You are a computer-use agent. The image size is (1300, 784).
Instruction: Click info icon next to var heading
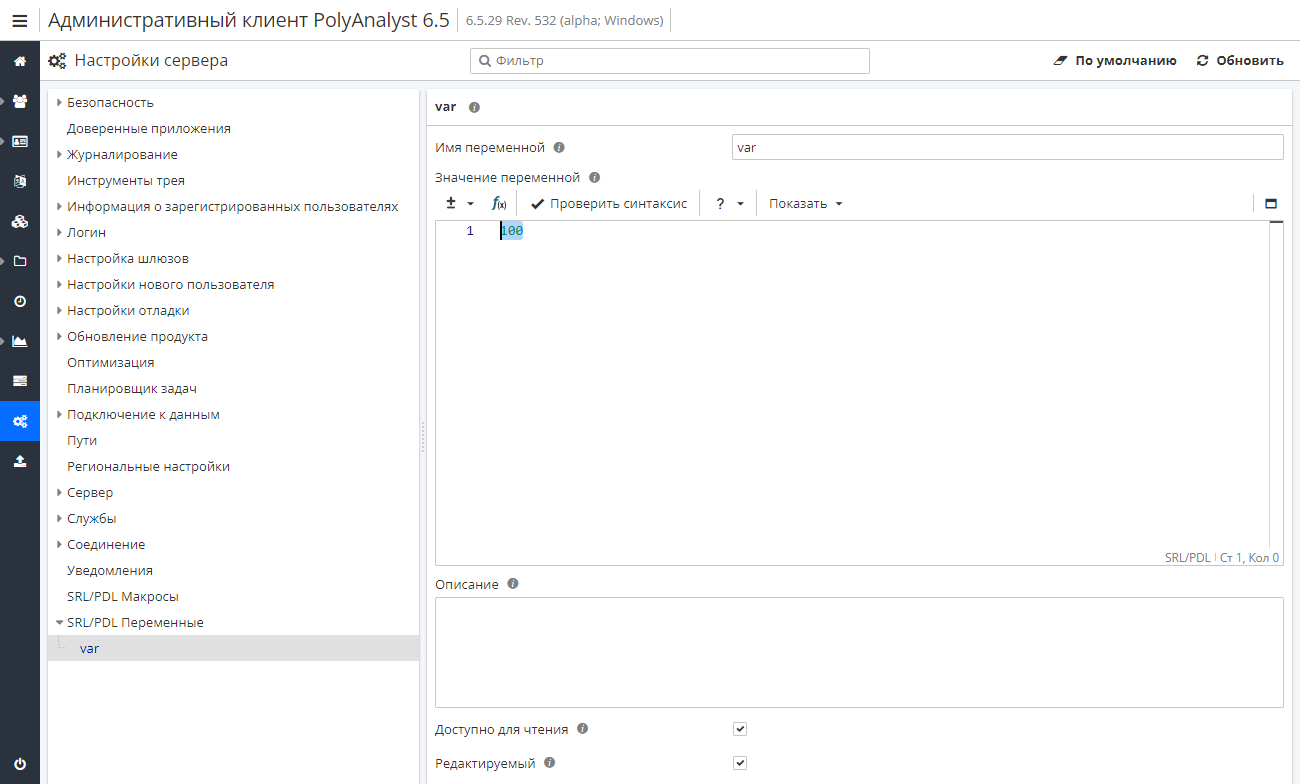474,106
